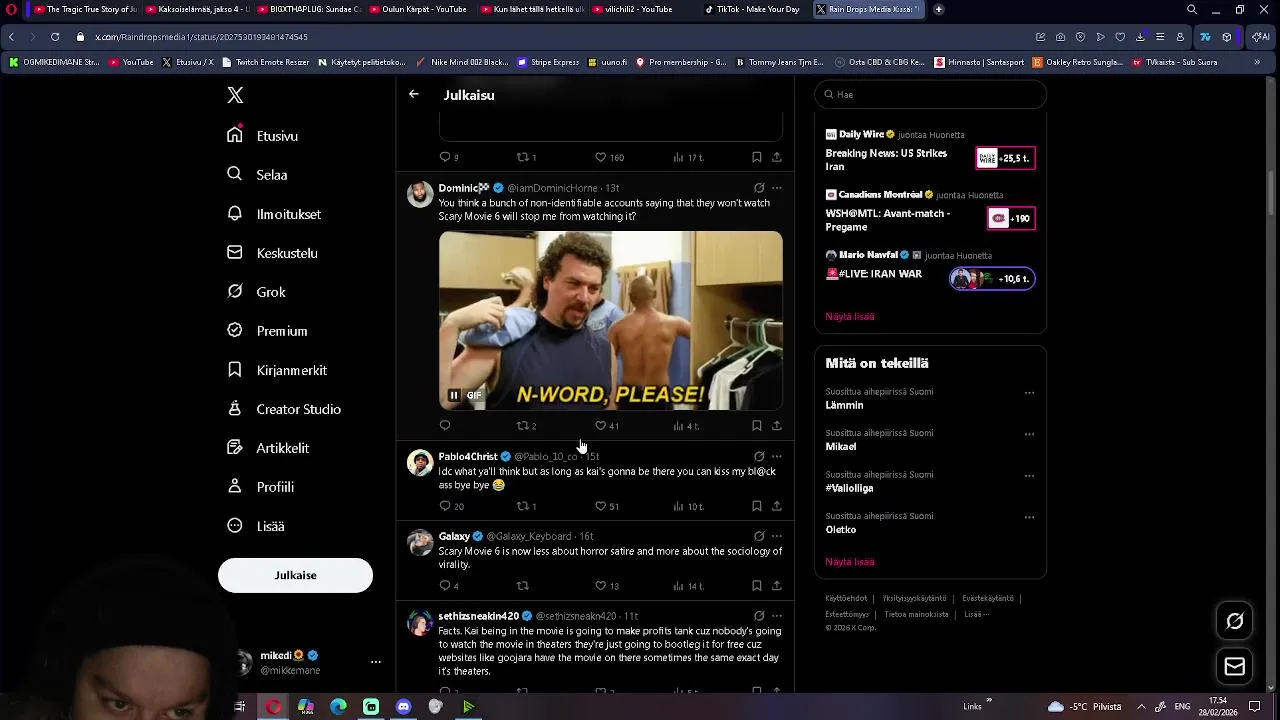Go back with the Julkaisu arrow

(x=414, y=94)
